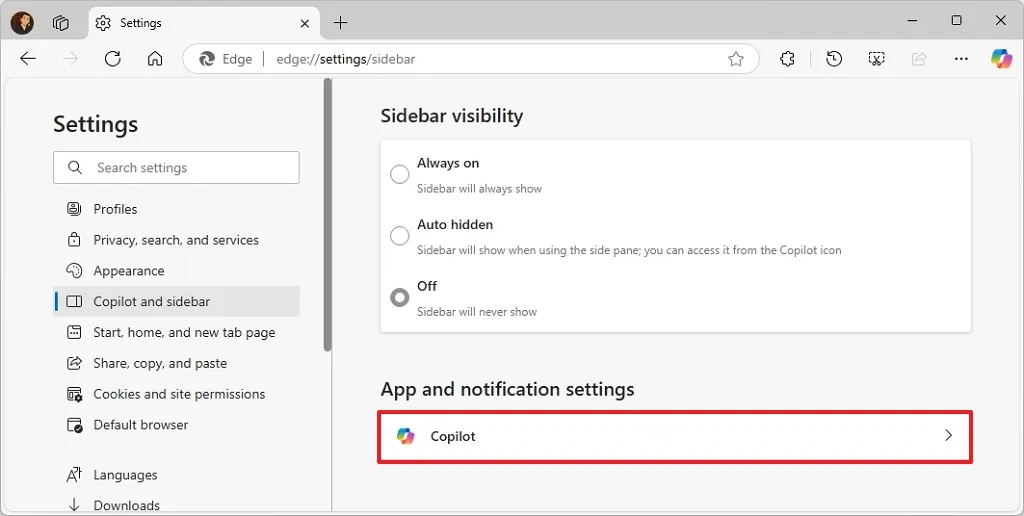Open the tab actions workspaces icon
Viewport: 1024px width, 516px height.
click(61, 23)
